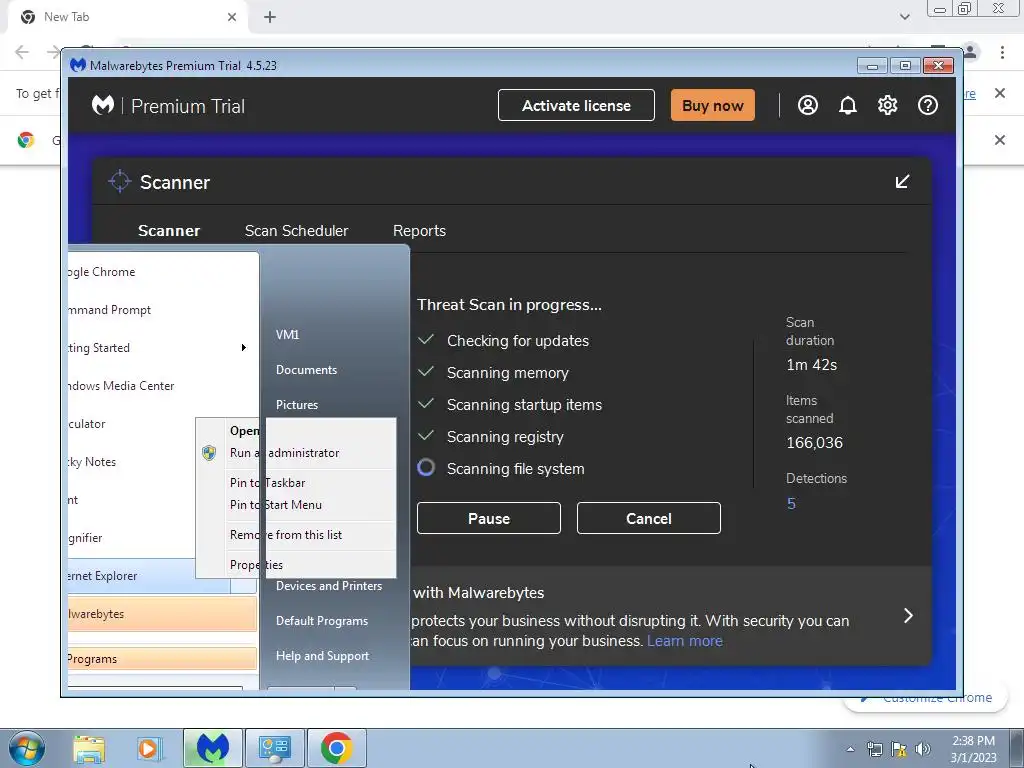Image resolution: width=1024 pixels, height=768 pixels.
Task: Click the Buy now button
Action: point(712,105)
